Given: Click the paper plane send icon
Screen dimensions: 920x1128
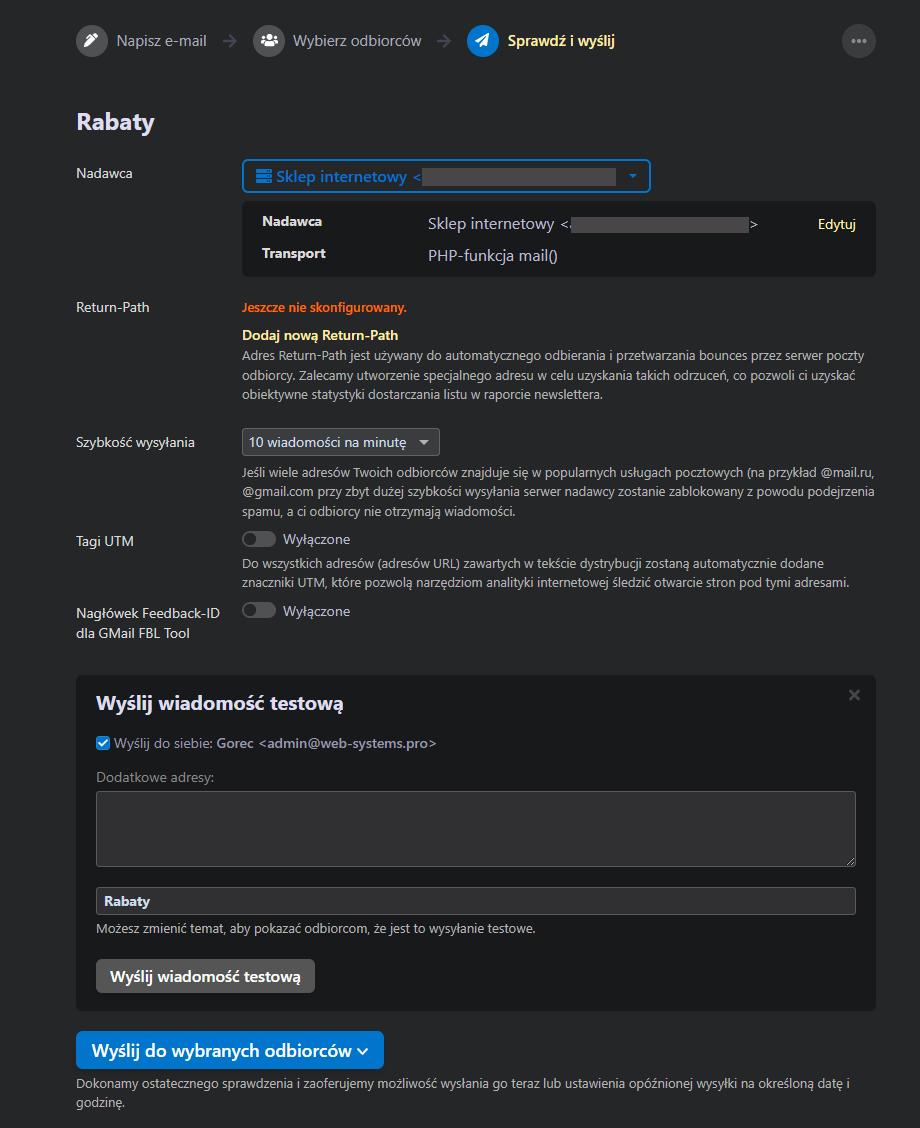Looking at the screenshot, I should (483, 41).
